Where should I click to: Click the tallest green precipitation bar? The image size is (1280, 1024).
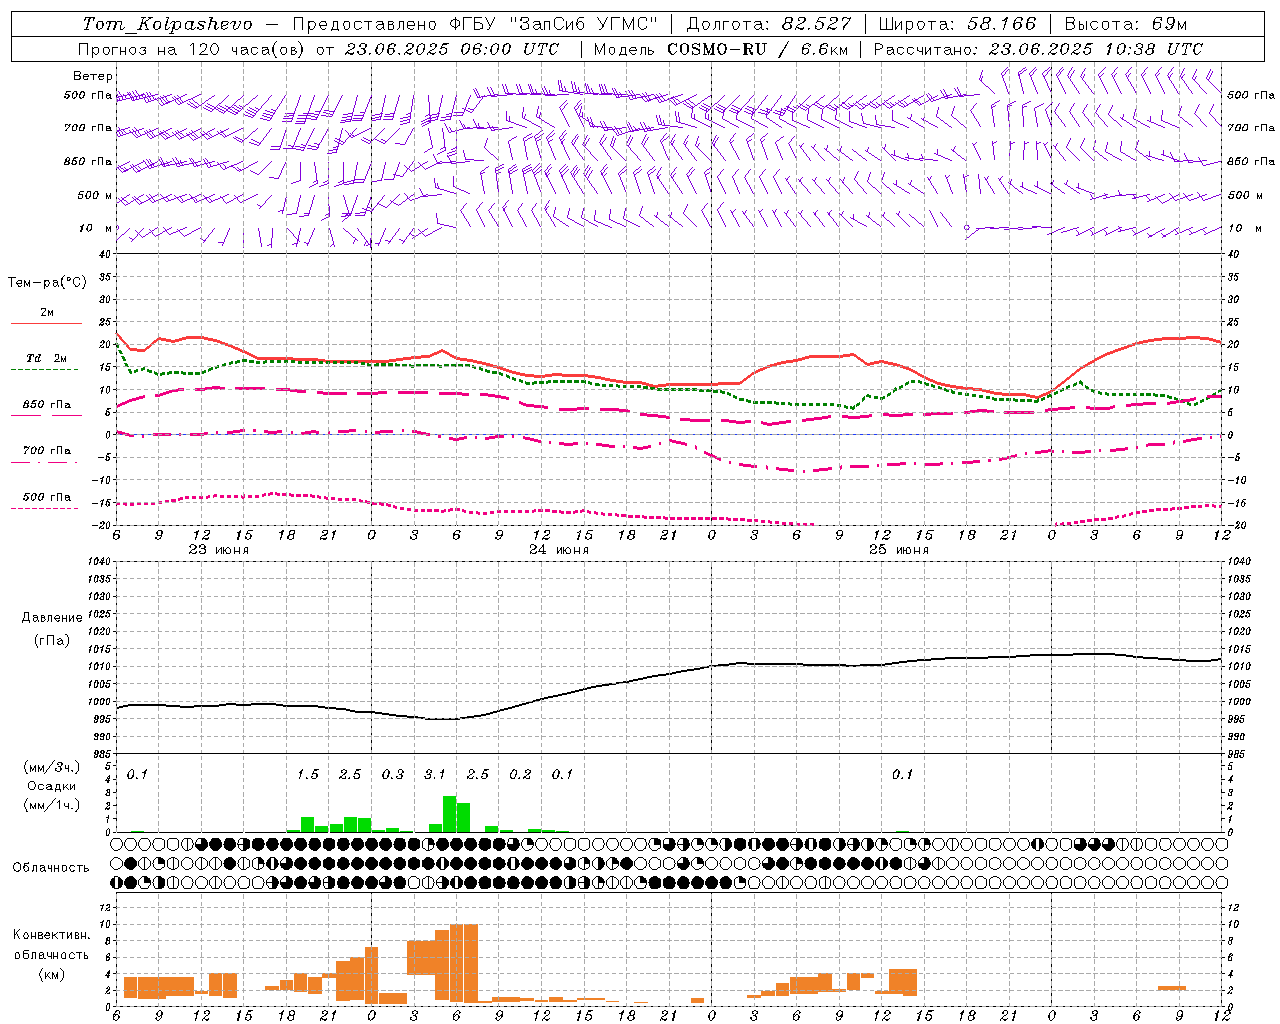click(x=449, y=814)
